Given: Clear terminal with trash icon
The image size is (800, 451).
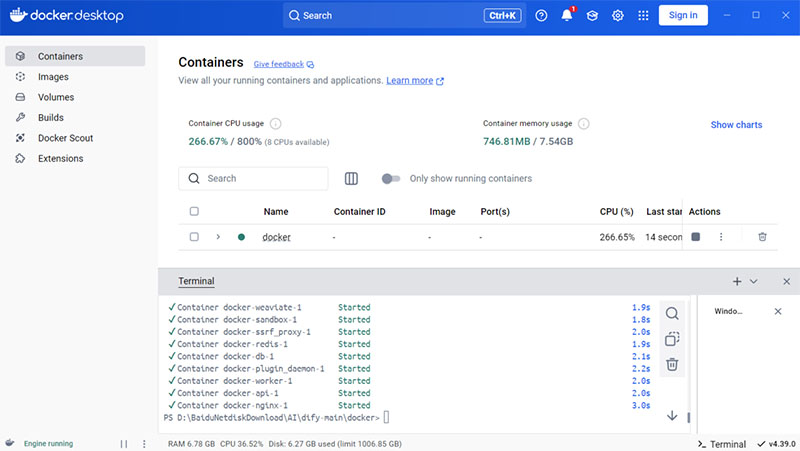Looking at the screenshot, I should point(672,364).
